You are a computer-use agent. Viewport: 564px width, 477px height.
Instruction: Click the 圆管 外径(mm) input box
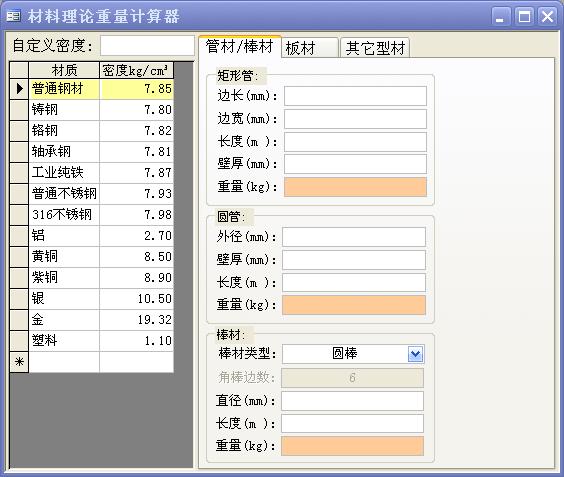354,237
